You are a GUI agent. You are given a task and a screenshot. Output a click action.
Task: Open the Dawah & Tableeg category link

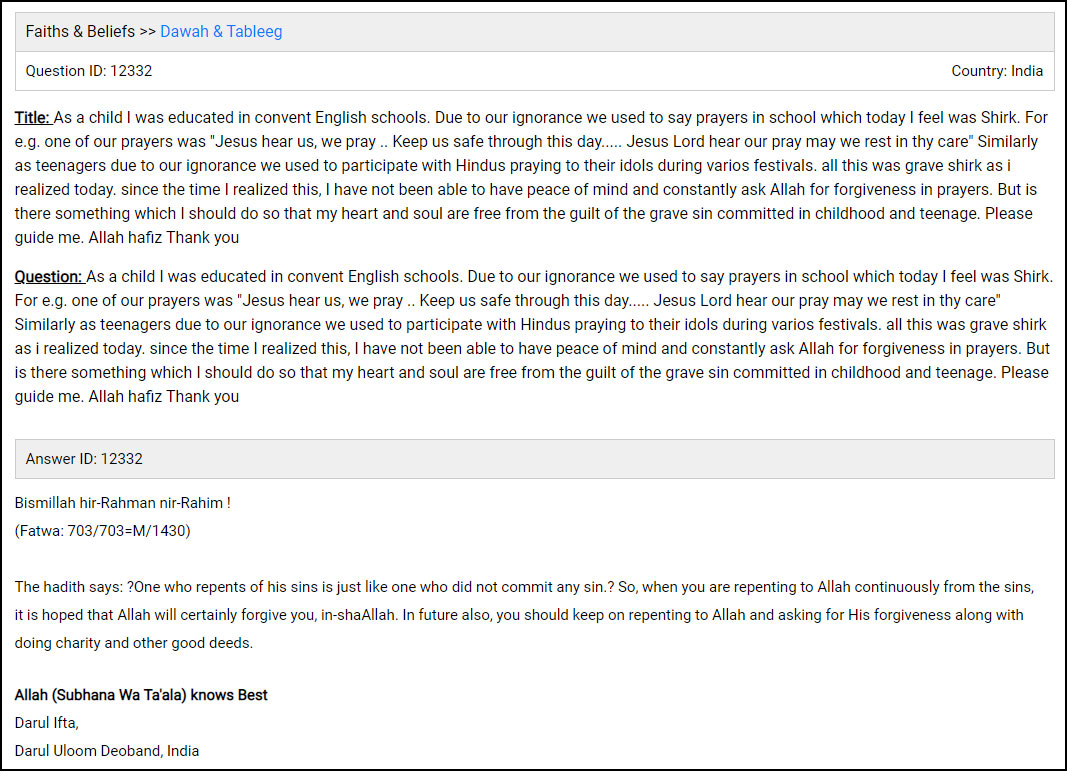[221, 32]
